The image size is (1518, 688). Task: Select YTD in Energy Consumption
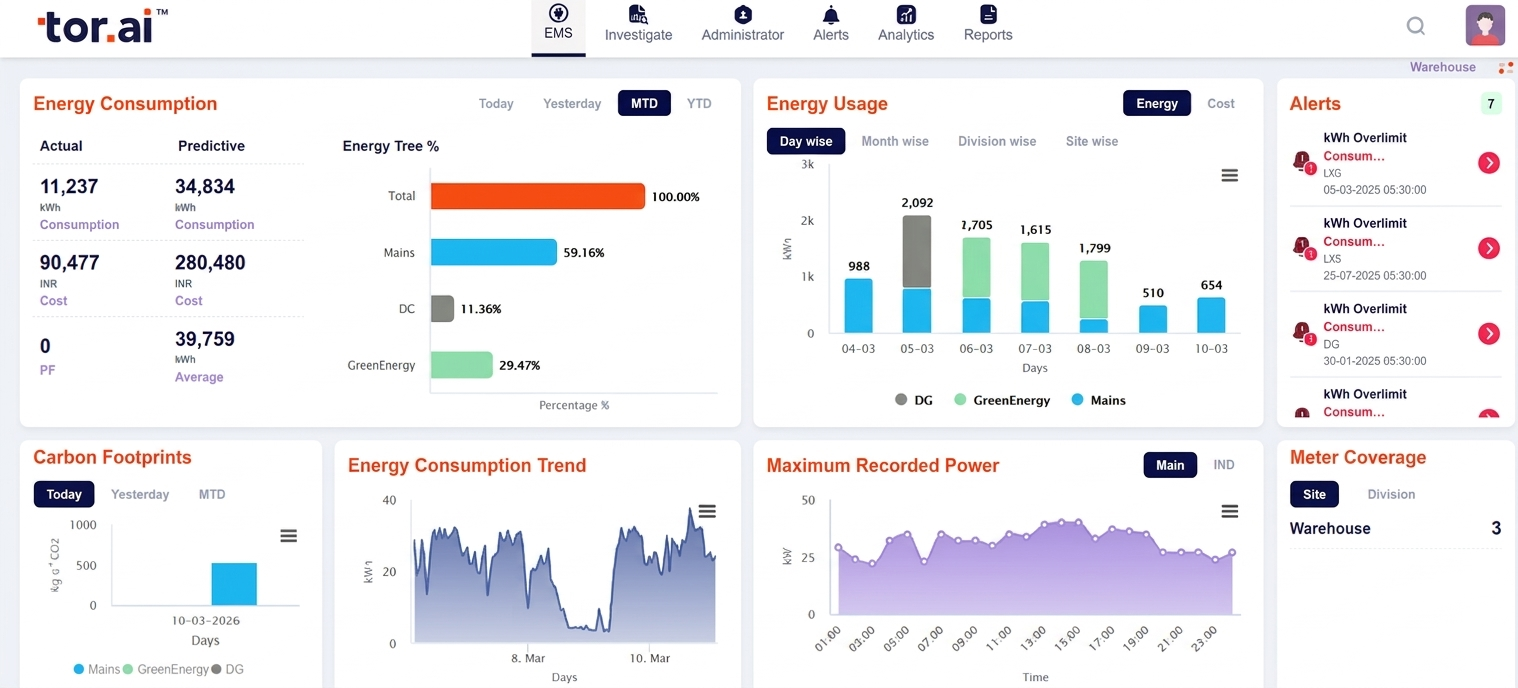(698, 103)
